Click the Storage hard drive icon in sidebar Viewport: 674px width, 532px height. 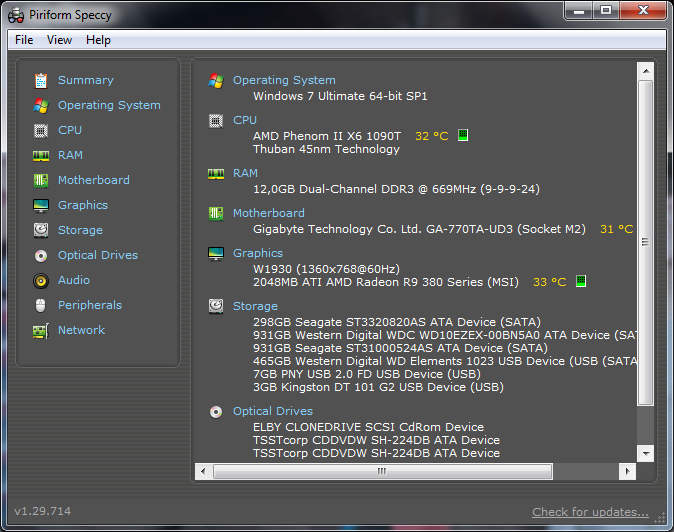point(41,230)
